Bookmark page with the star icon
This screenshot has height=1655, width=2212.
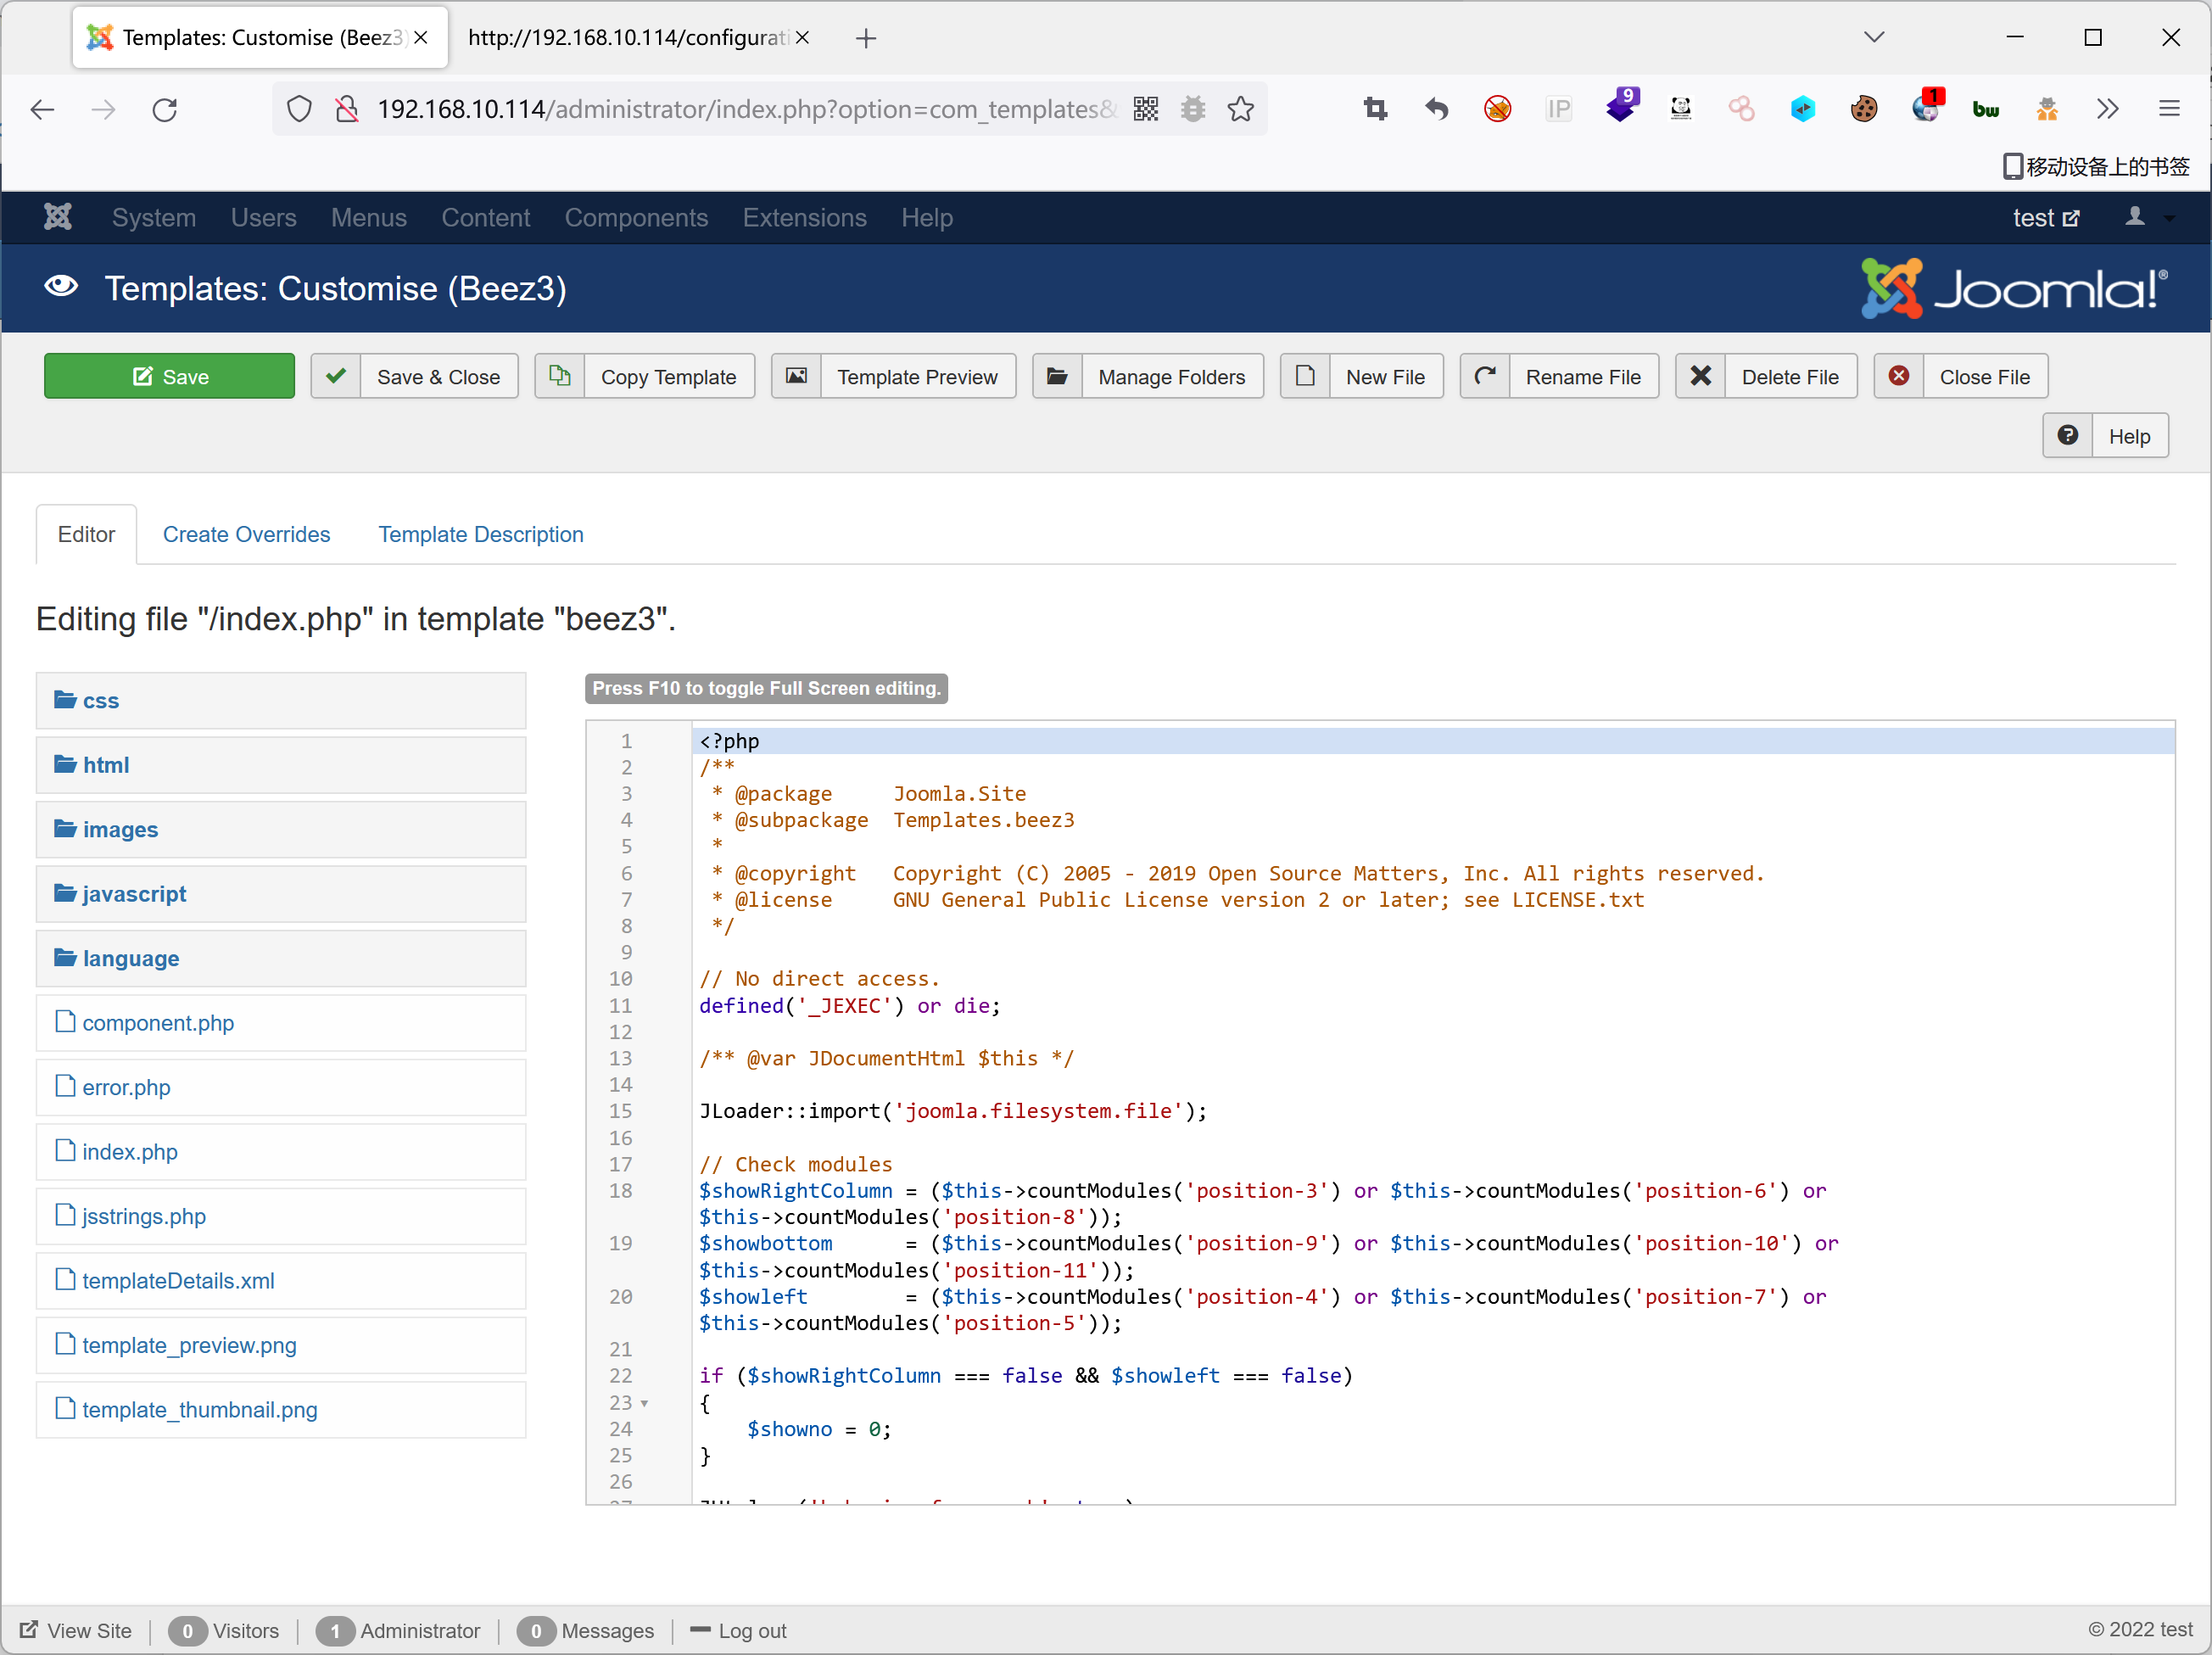[1240, 109]
